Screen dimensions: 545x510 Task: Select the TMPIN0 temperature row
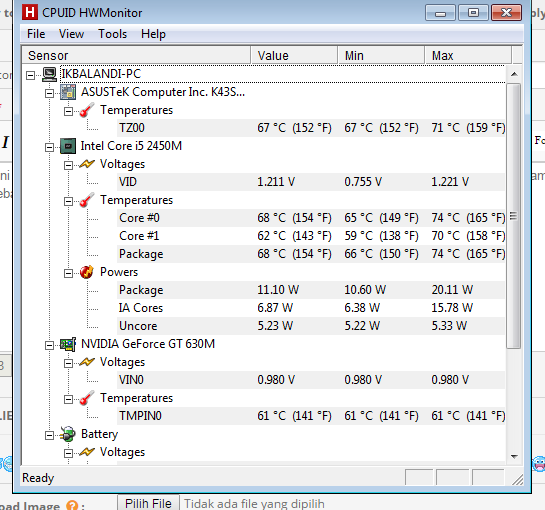tap(311, 416)
